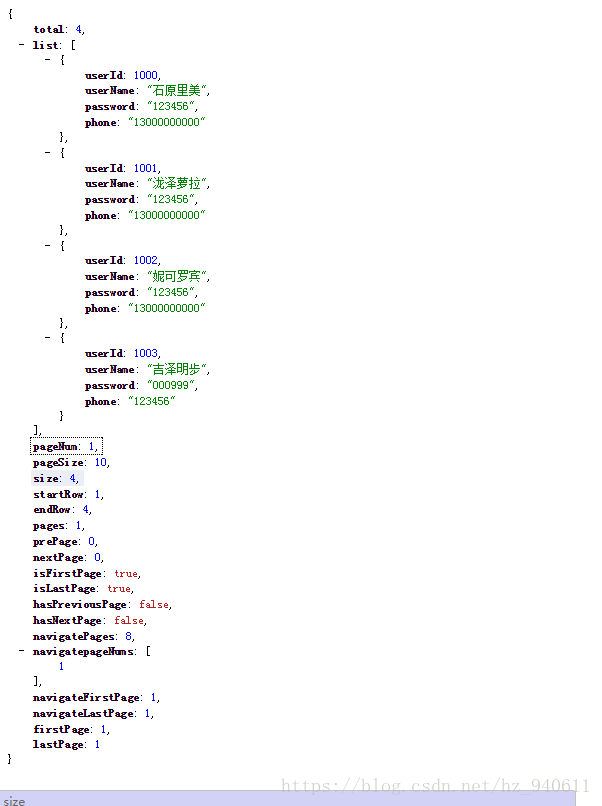This screenshot has height=806, width=602.
Task: Select userId value 1003
Action: [x=146, y=353]
